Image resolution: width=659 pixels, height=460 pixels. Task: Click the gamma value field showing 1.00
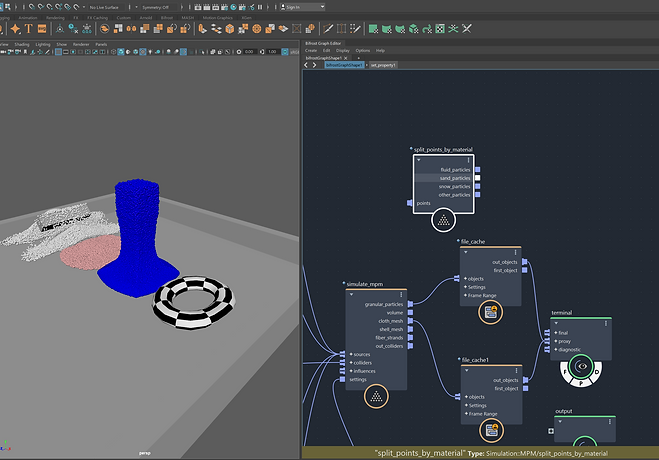click(272, 52)
